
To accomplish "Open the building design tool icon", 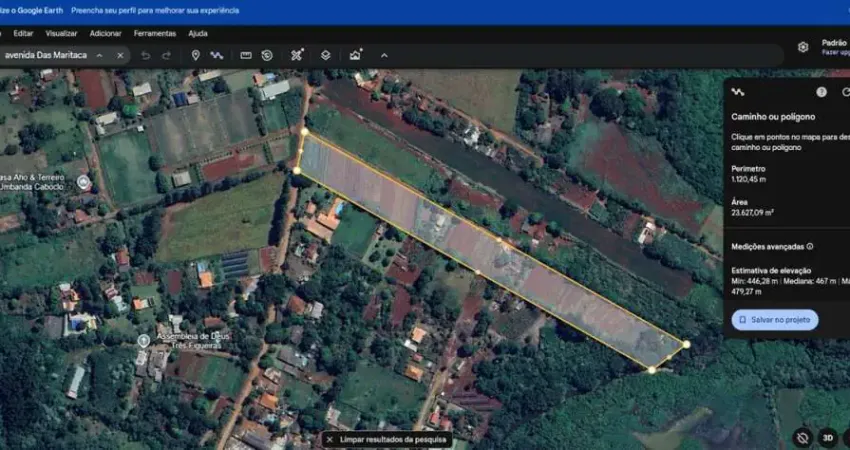I will point(356,55).
